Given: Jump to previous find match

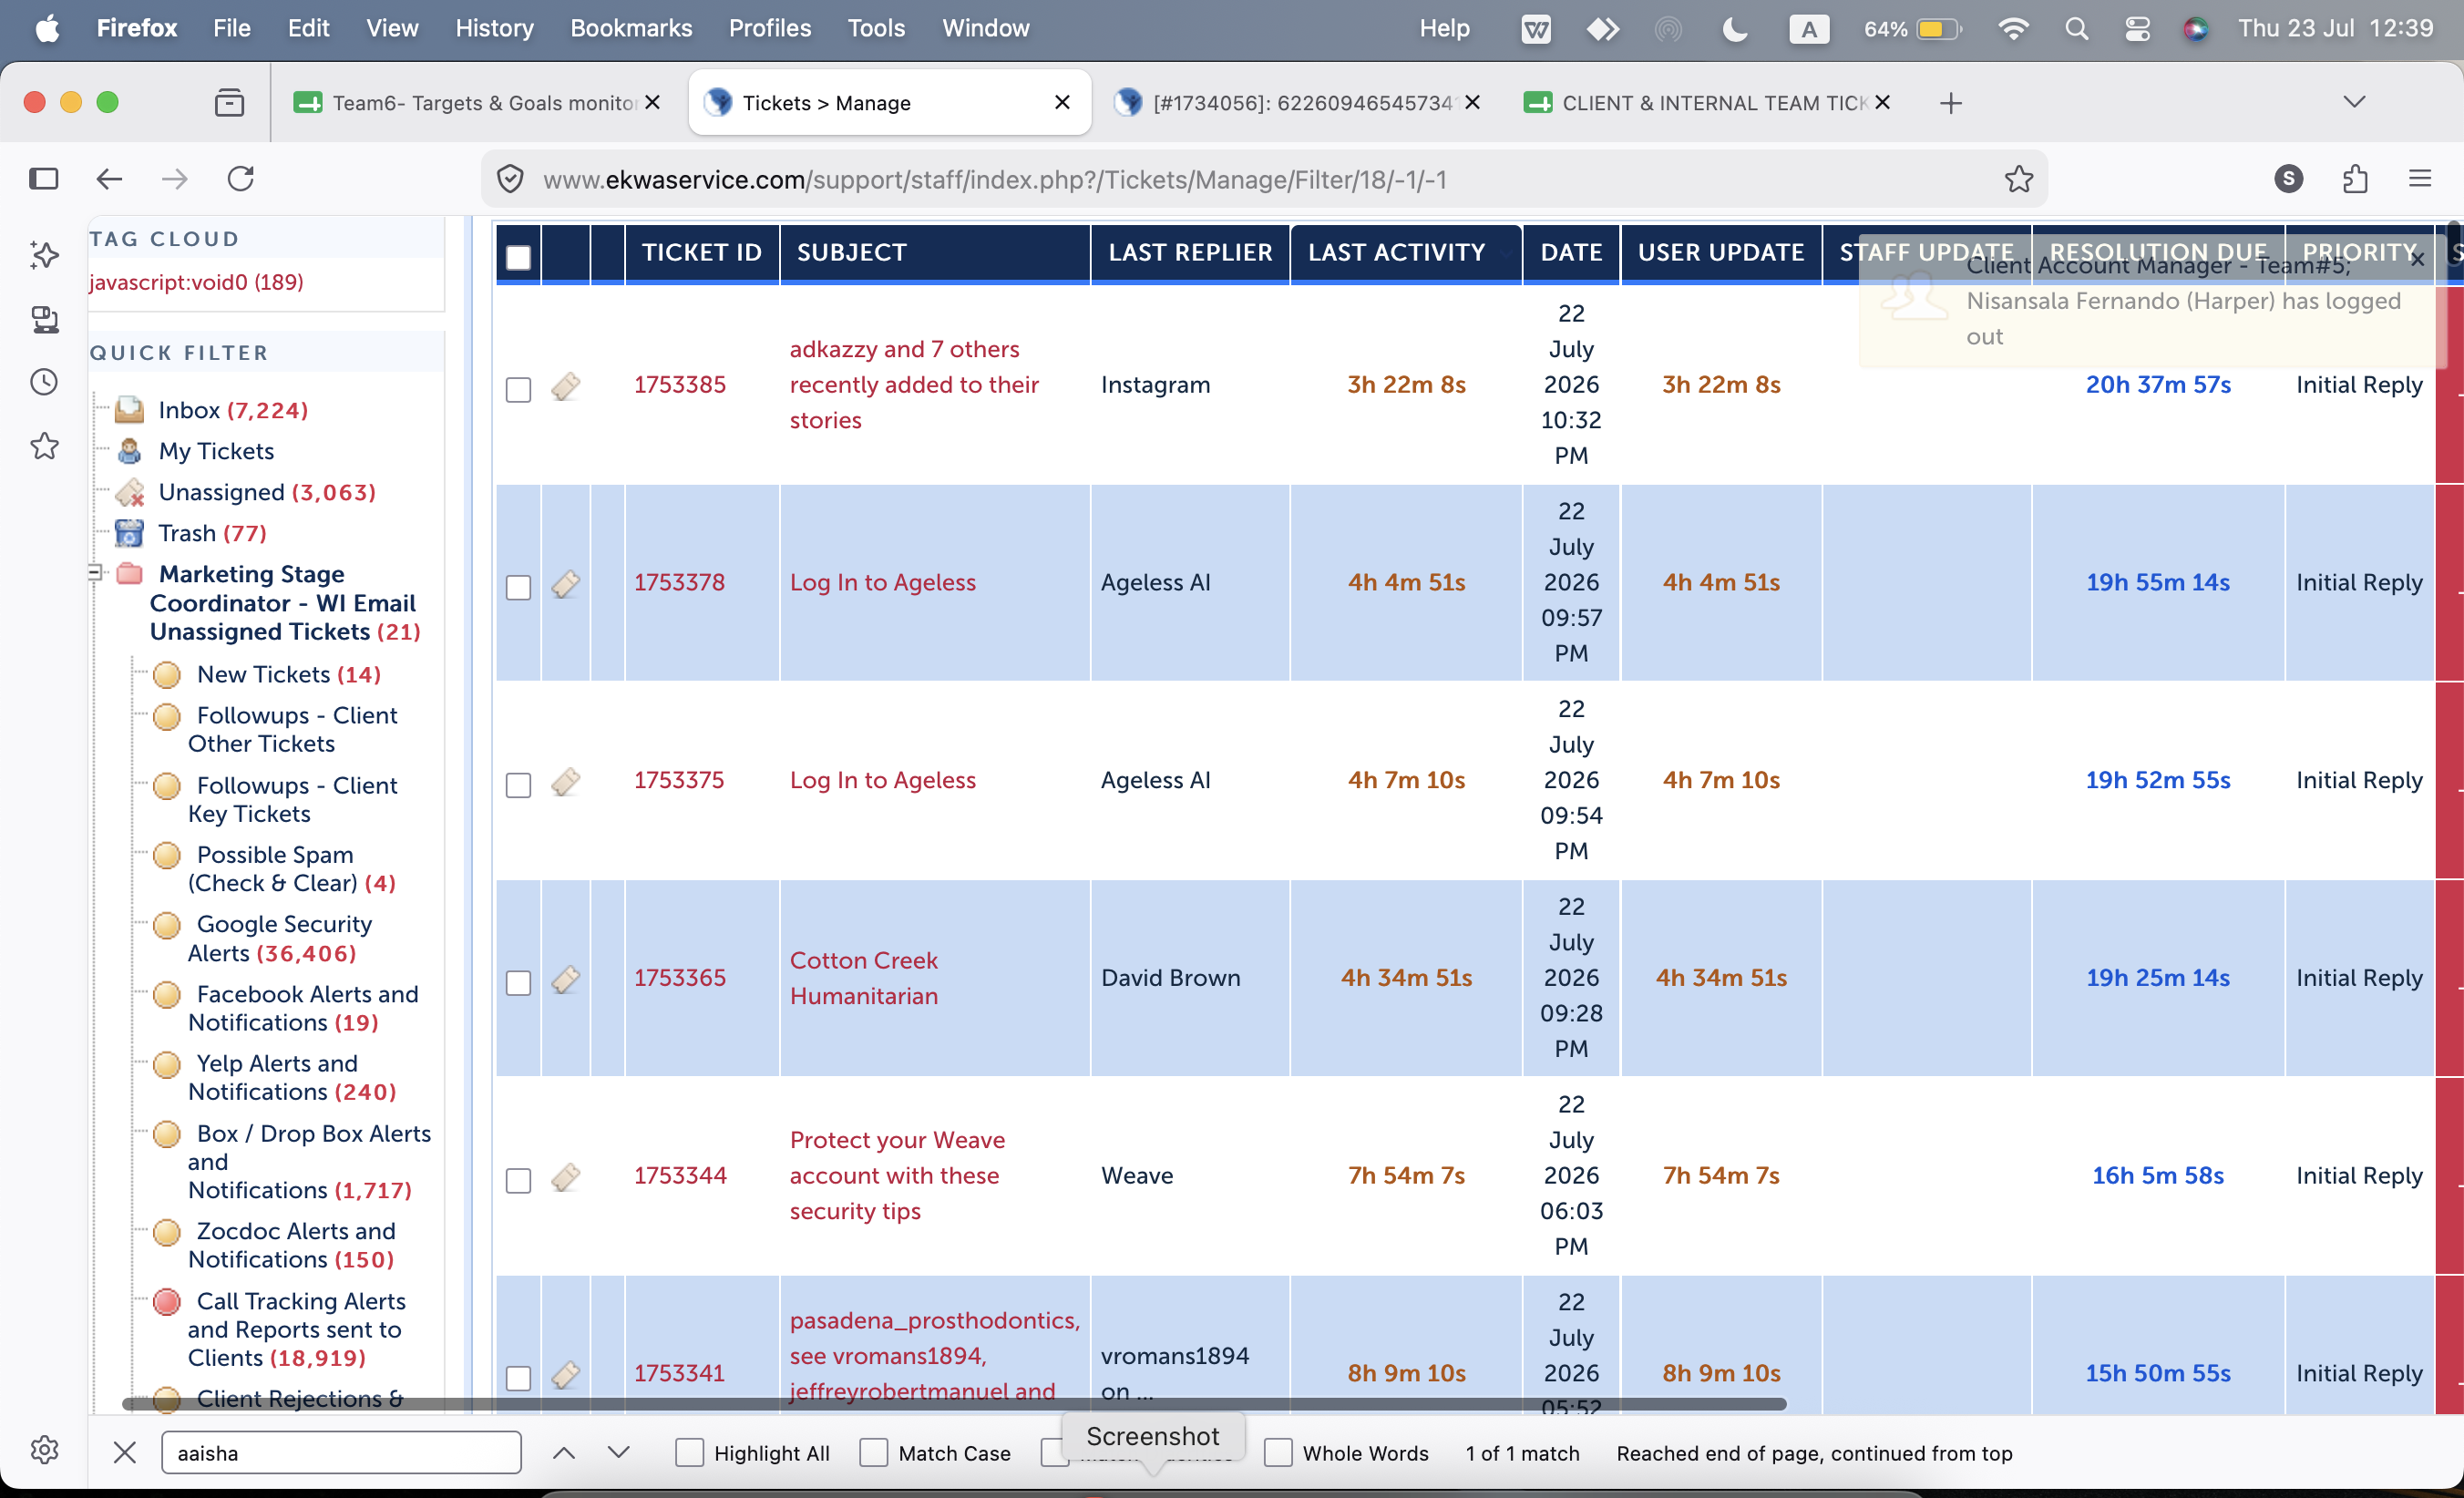Looking at the screenshot, I should tap(564, 1452).
